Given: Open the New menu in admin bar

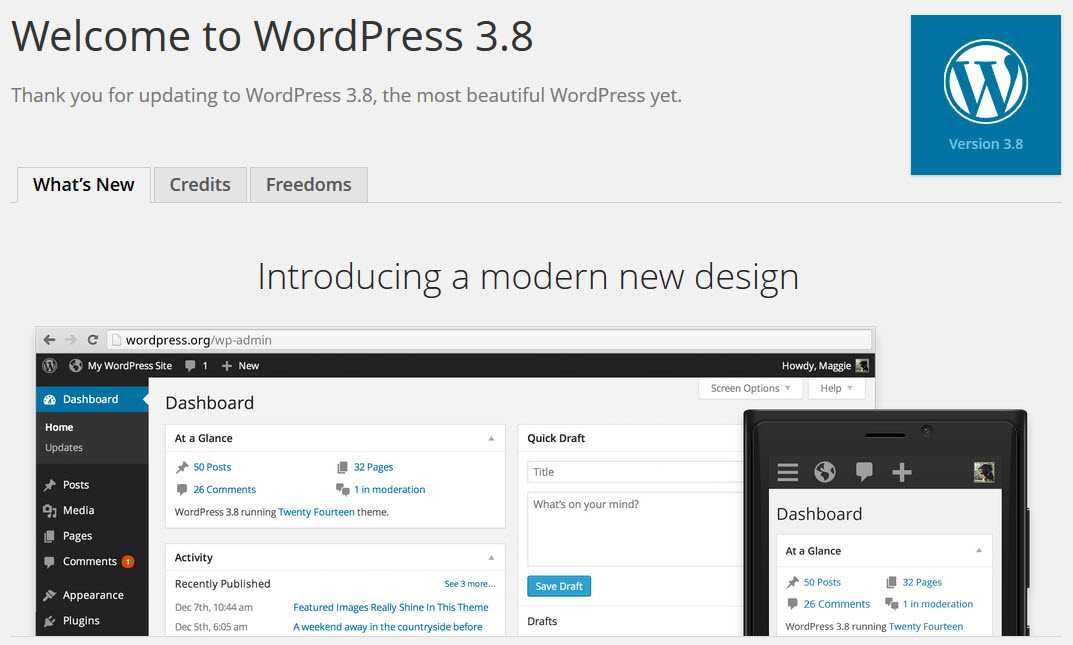Looking at the screenshot, I should coord(248,366).
